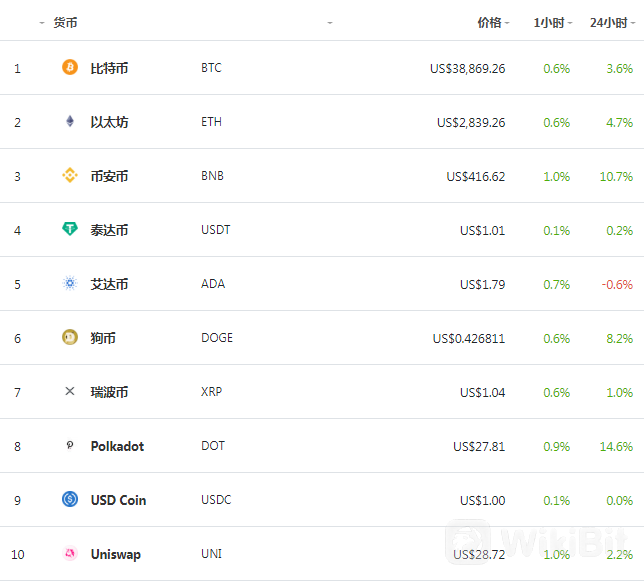Click the BNB yellow logo icon
Viewport: 644px width, 583px height.
(x=70, y=176)
